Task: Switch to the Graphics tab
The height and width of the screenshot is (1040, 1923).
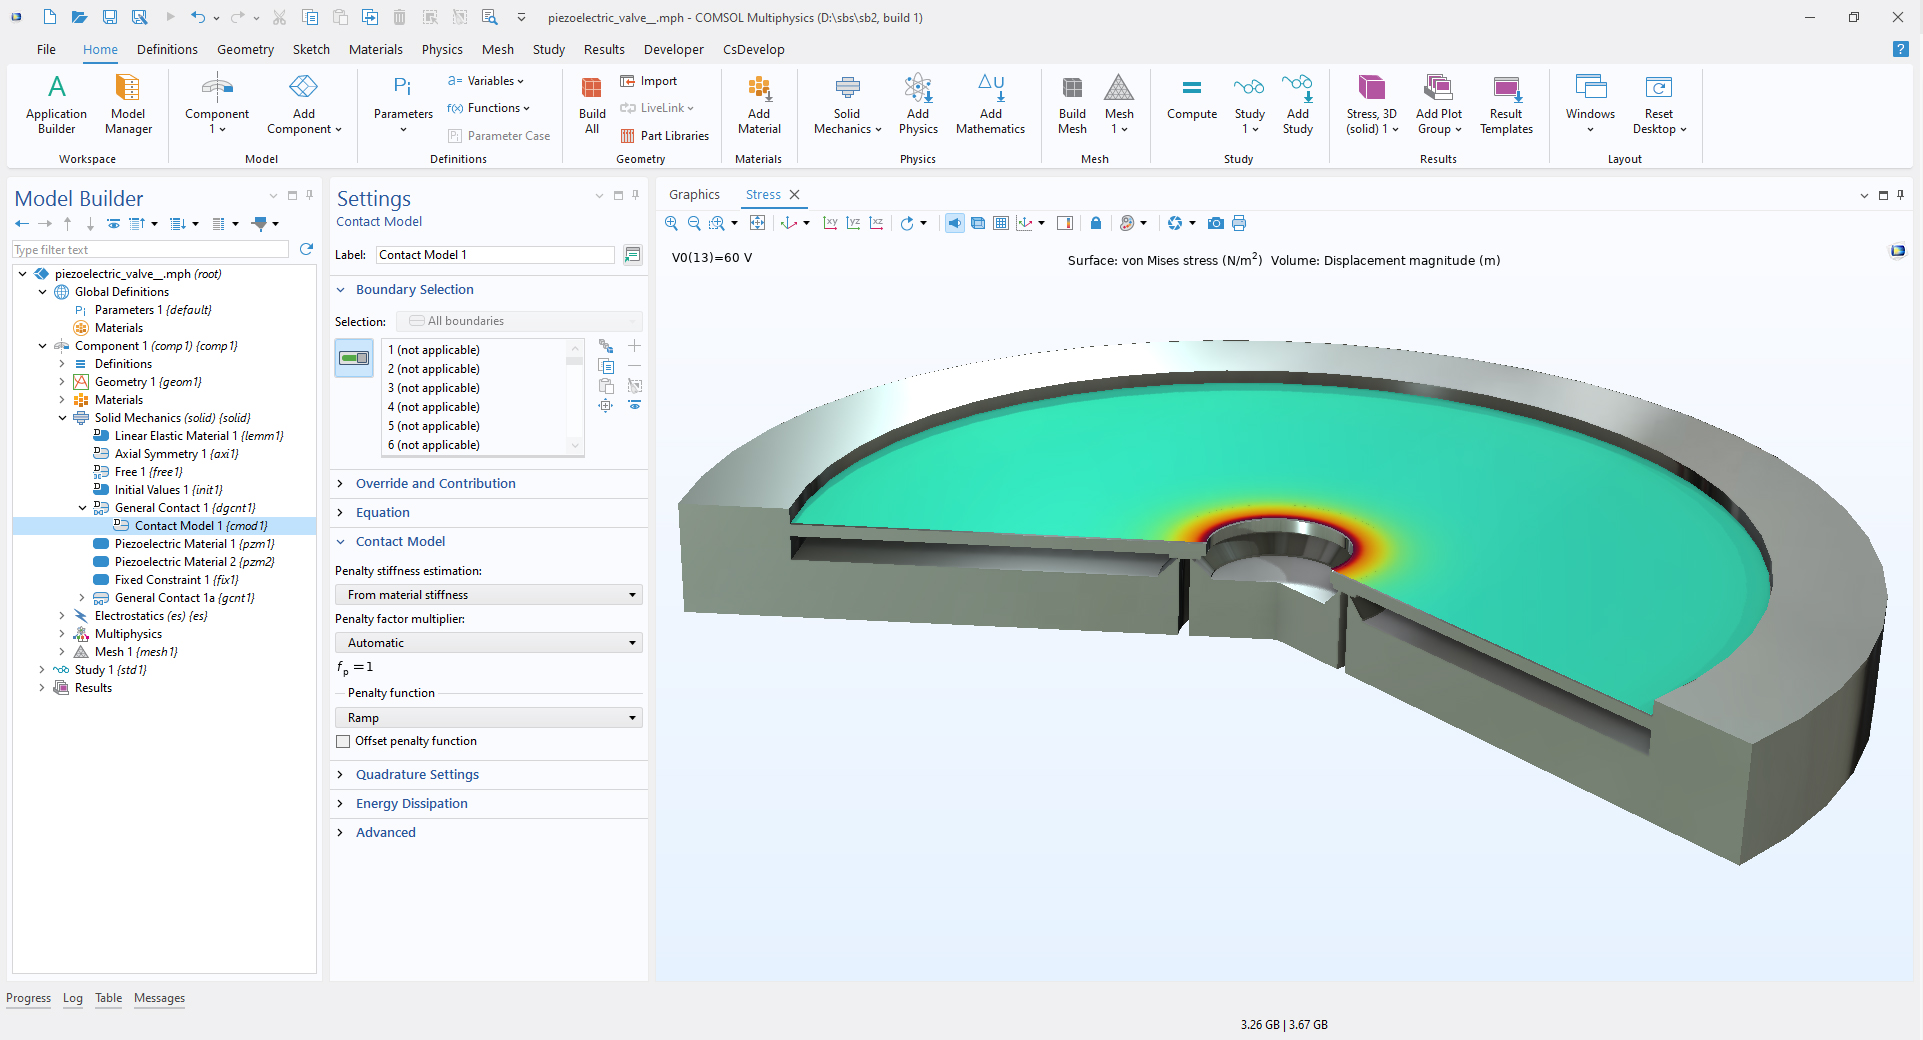Action: [694, 195]
